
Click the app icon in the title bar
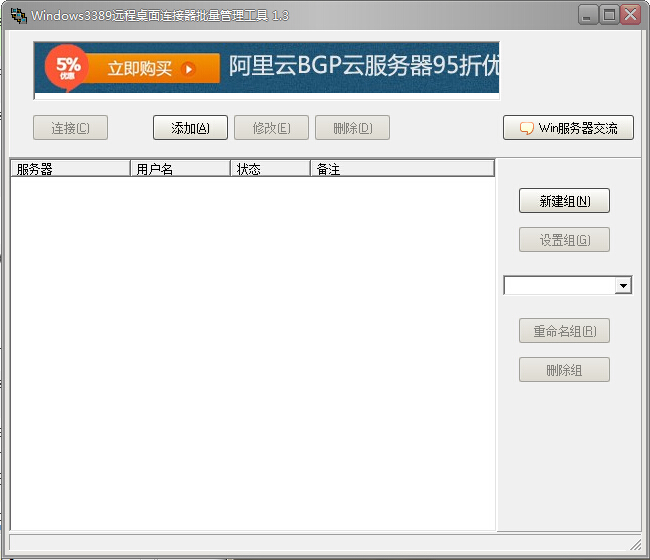18,15
